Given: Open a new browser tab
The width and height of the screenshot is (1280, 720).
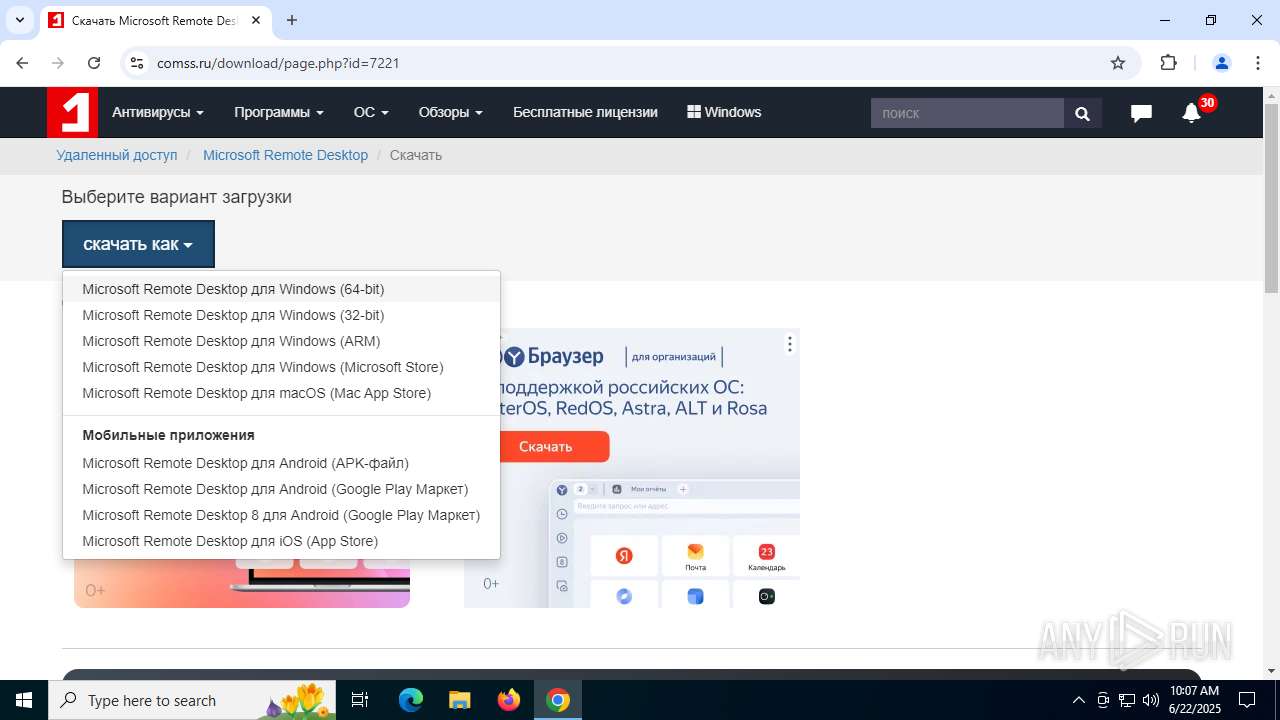Looking at the screenshot, I should (x=292, y=20).
